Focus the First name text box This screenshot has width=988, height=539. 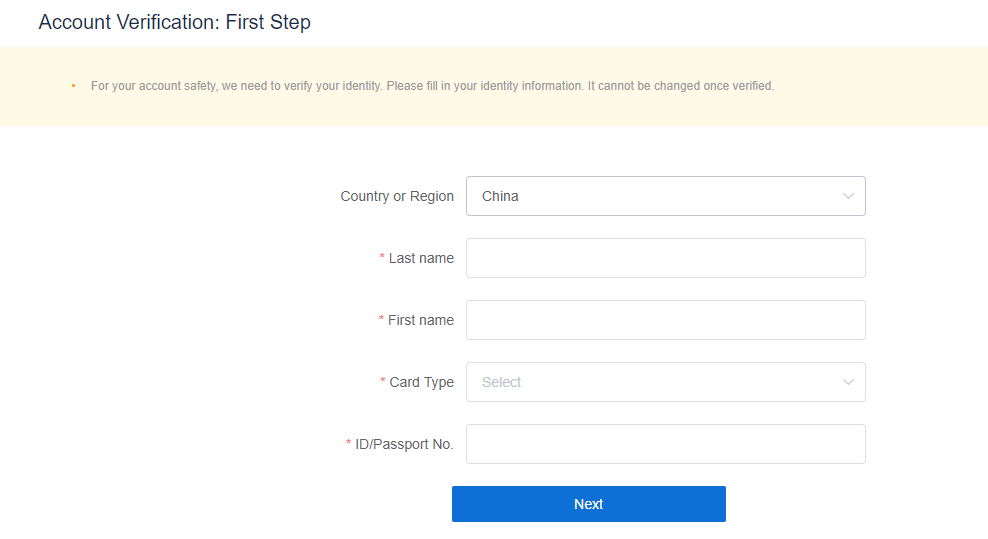point(665,320)
